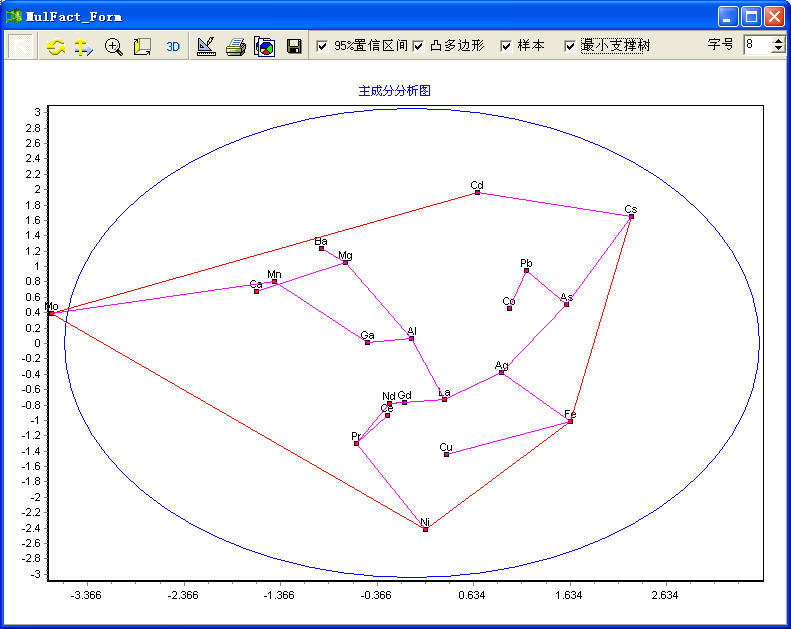
Task: Click the arrow pointer tool button
Action: pyautogui.click(x=20, y=46)
